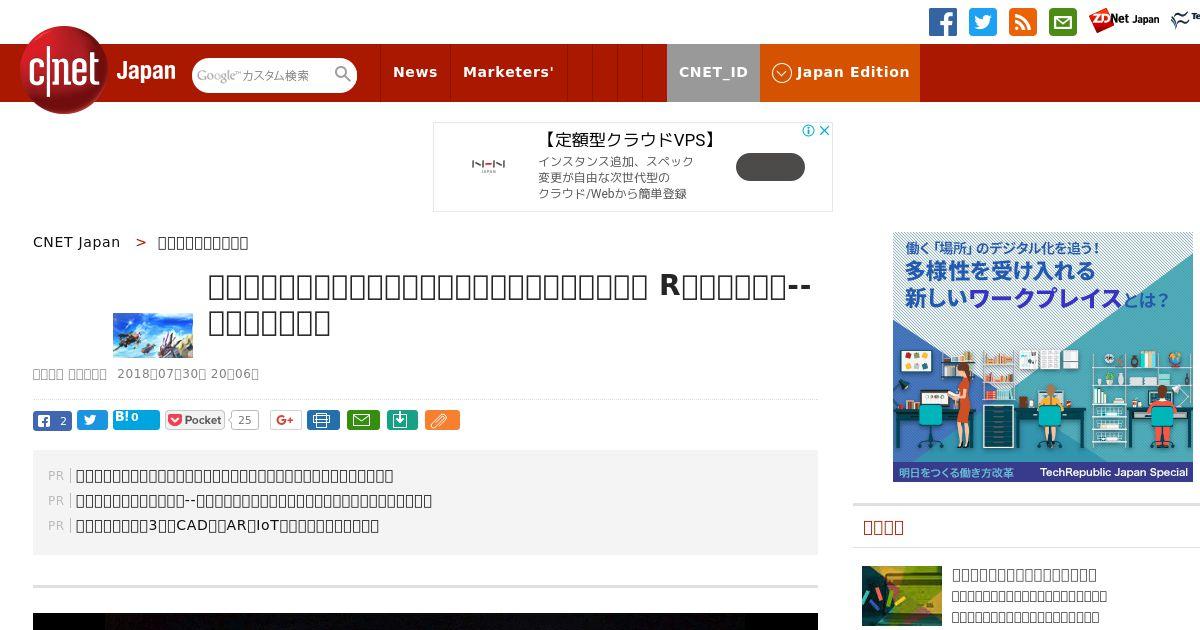The image size is (1200, 630).
Task: Visit the ZDNet Japan logo link
Action: point(1124,20)
